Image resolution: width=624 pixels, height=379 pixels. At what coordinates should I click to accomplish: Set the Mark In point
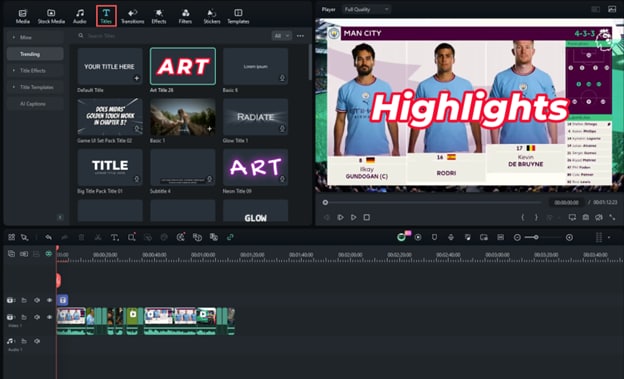click(523, 217)
